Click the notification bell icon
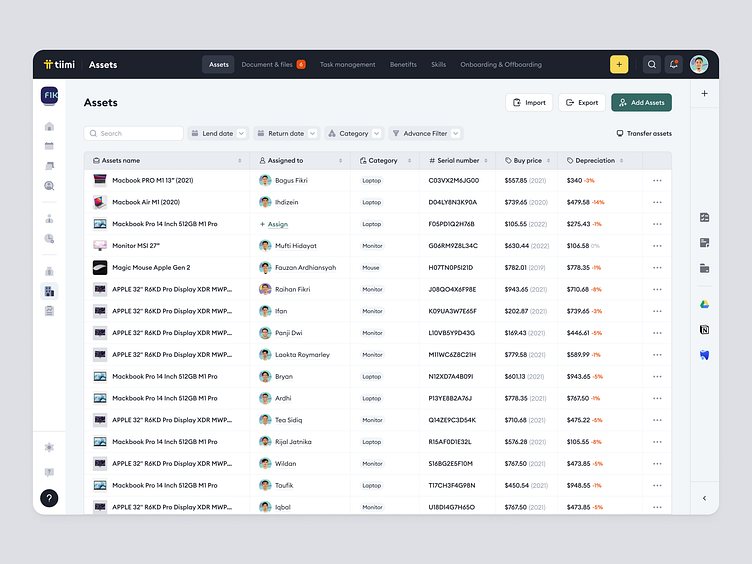 pyautogui.click(x=674, y=64)
